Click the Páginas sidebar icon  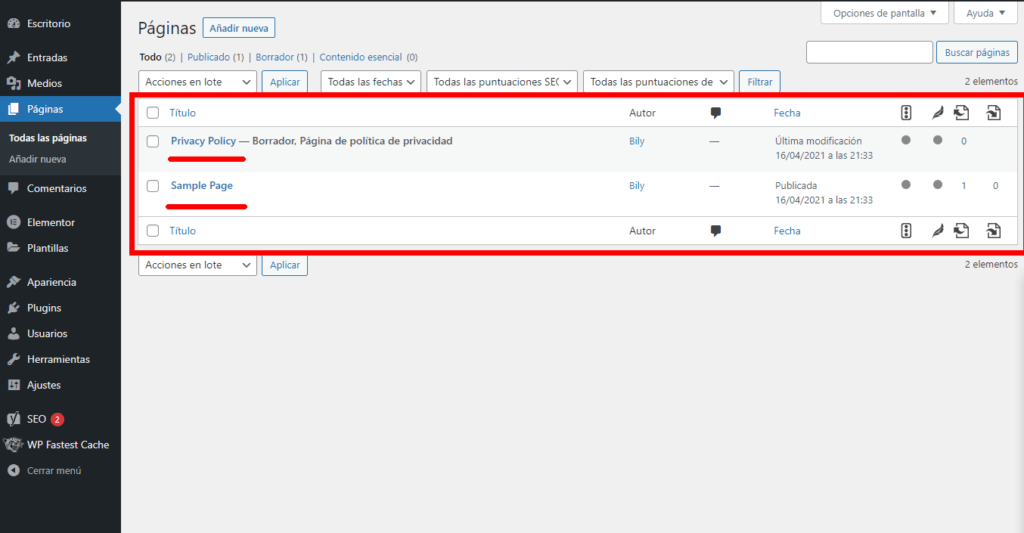point(14,109)
